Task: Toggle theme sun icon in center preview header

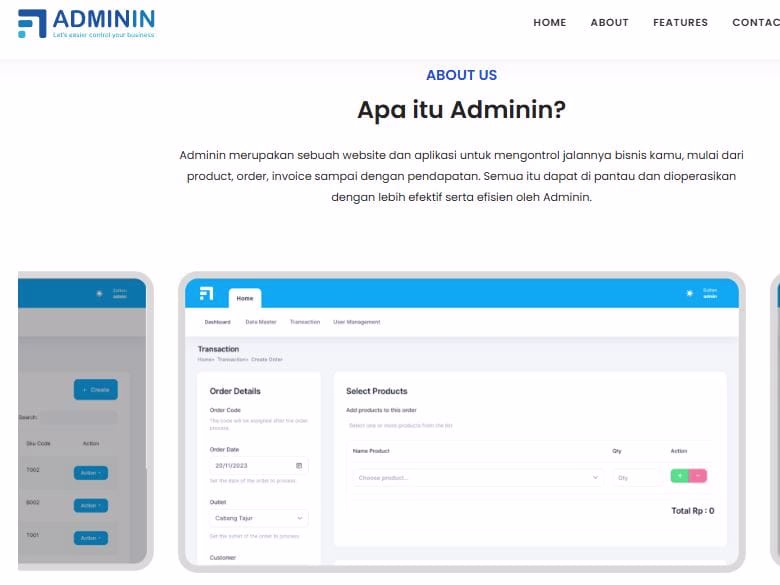Action: pos(689,293)
